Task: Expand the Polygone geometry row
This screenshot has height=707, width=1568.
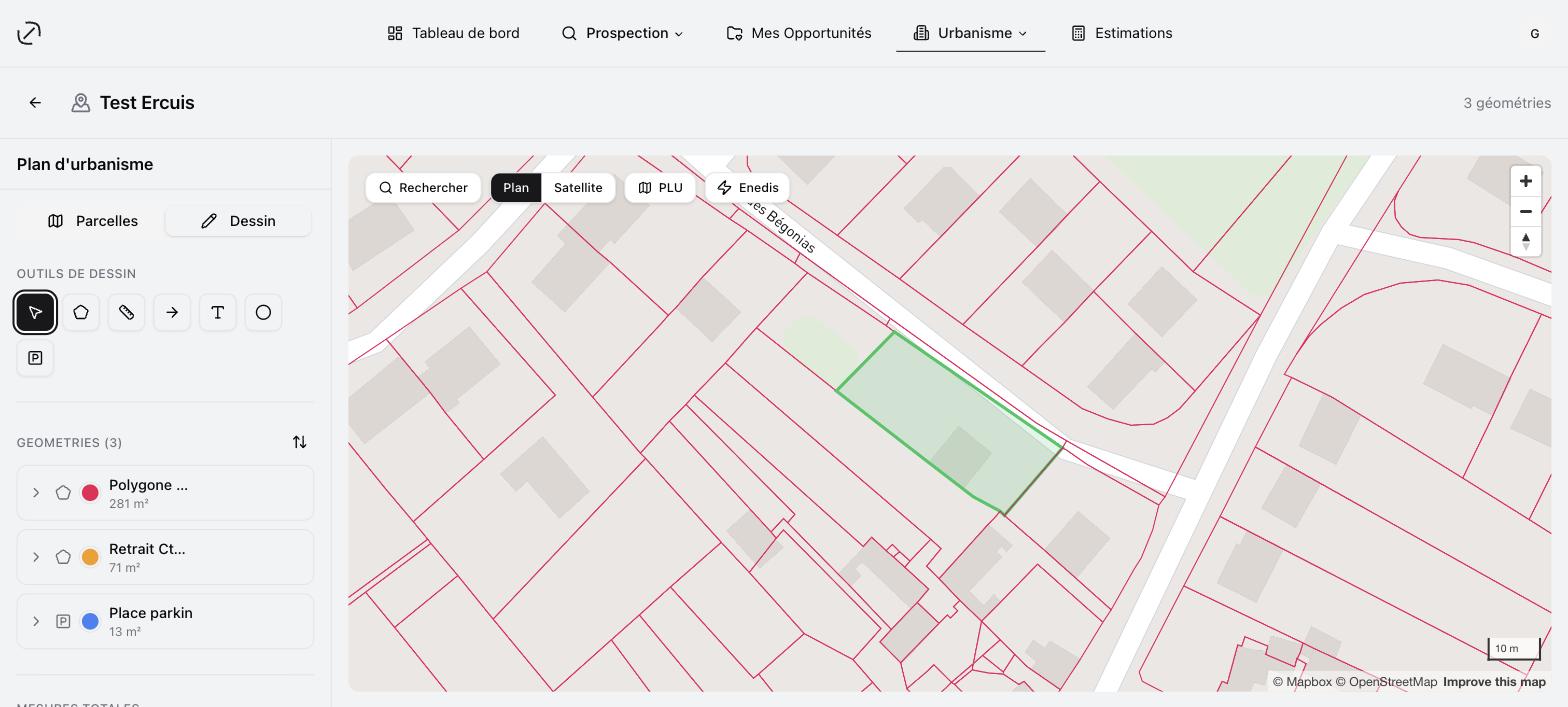Action: [x=36, y=493]
